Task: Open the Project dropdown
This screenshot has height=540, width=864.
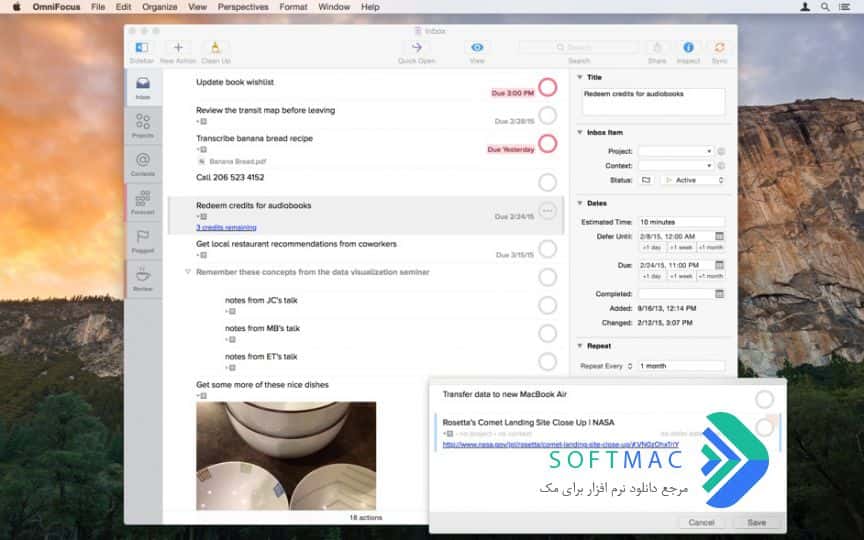Action: 676,151
